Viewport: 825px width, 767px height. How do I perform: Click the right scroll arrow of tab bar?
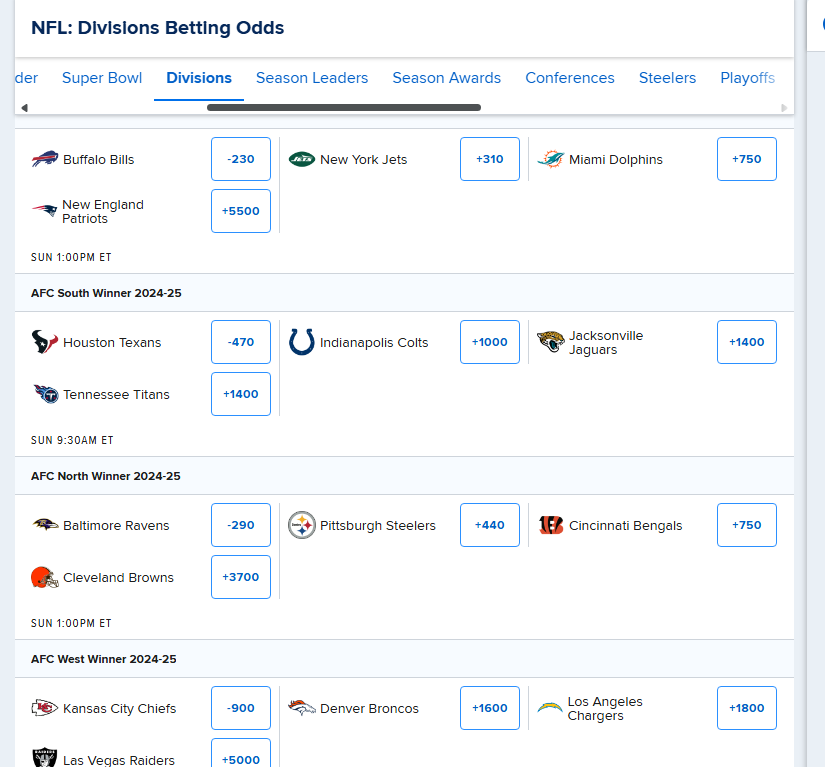784,108
